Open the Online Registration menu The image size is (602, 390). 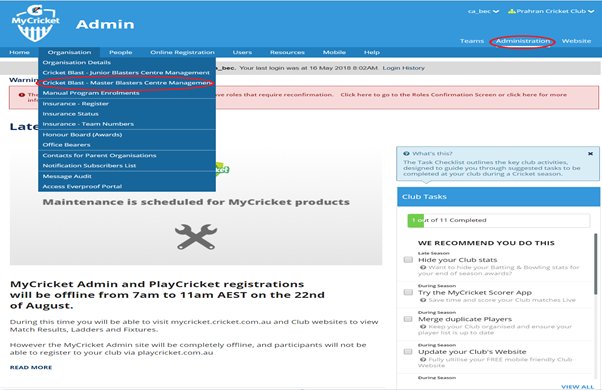(x=182, y=52)
